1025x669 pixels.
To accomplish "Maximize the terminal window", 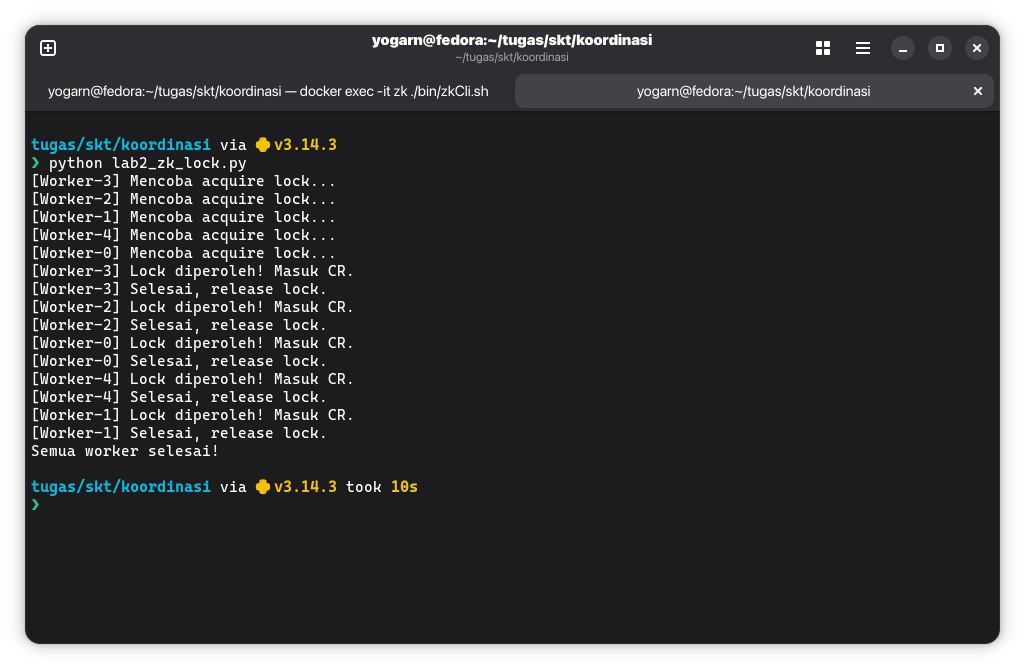I will coord(940,48).
